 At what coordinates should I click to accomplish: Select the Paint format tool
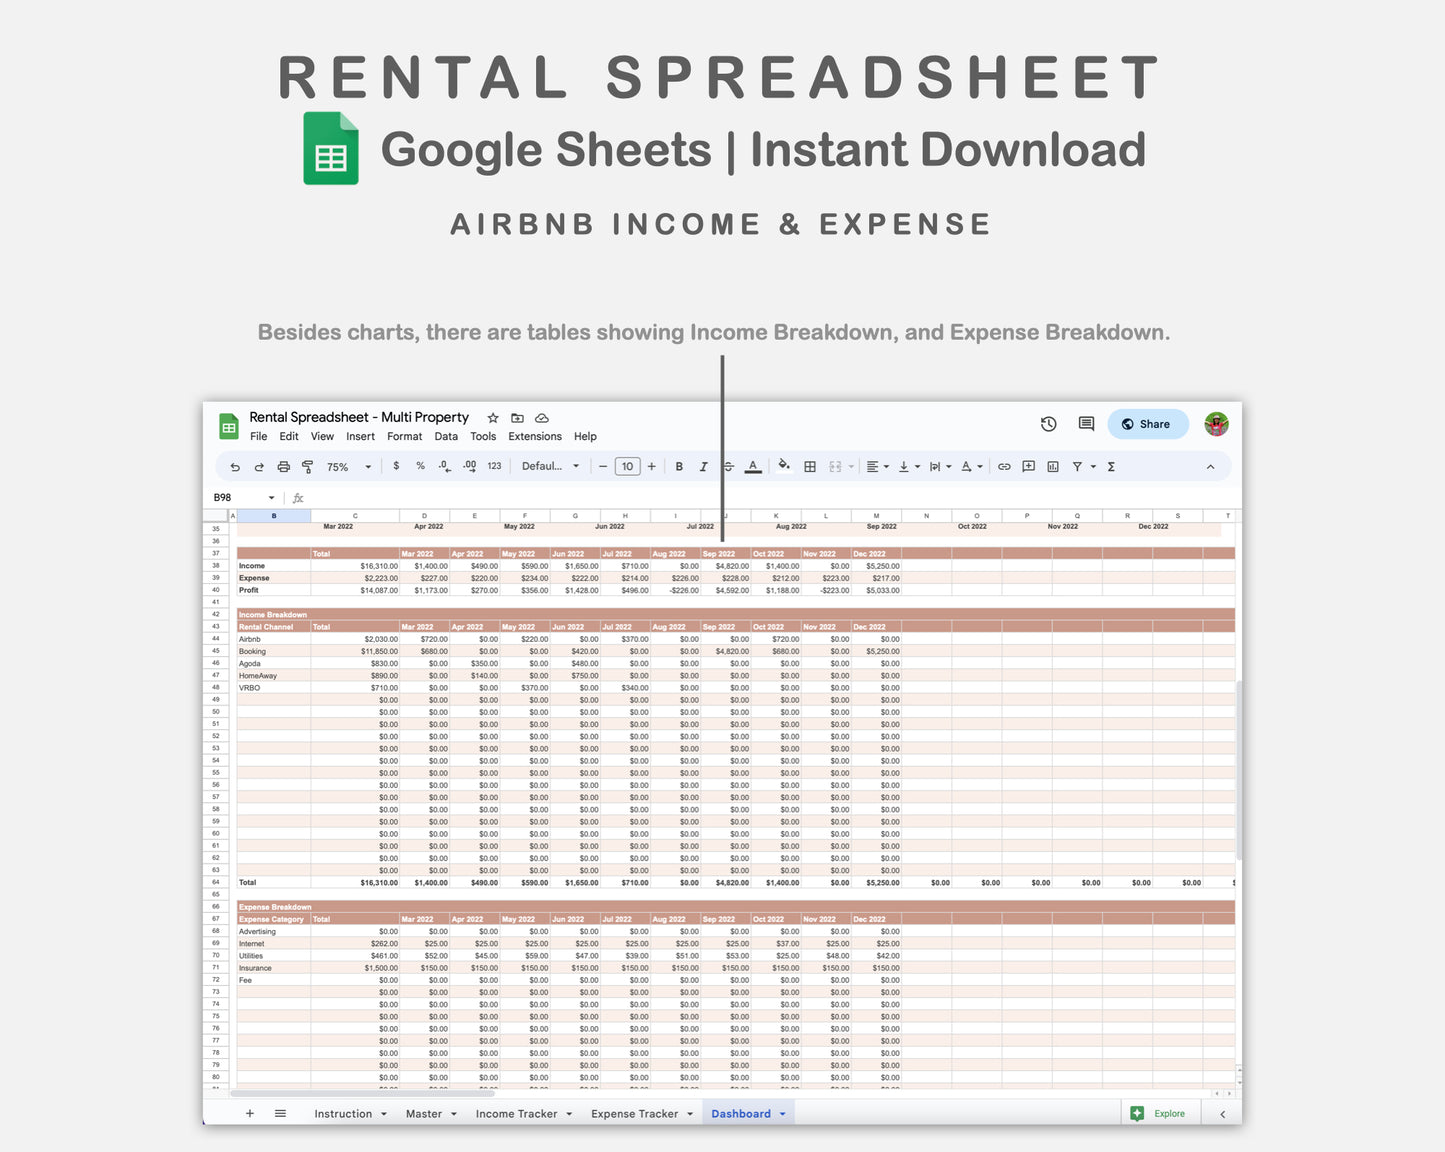[x=308, y=466]
